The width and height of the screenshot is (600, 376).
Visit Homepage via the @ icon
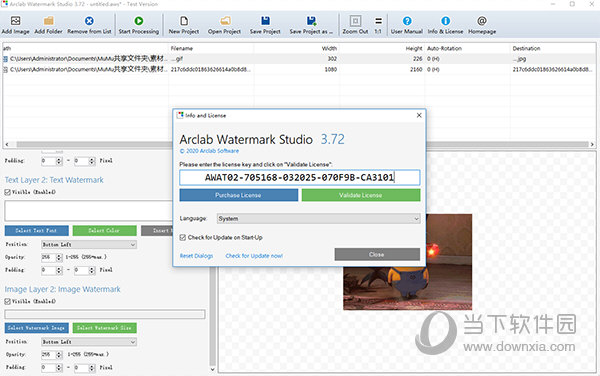[482, 21]
